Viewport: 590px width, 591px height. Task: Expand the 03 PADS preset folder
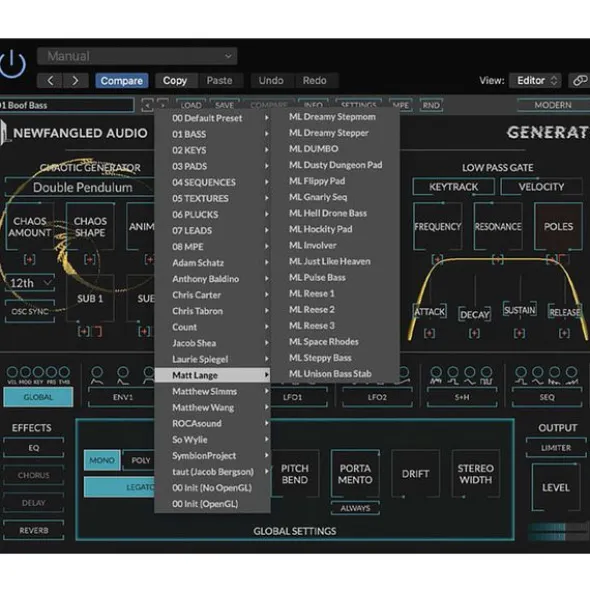pyautogui.click(x=212, y=166)
